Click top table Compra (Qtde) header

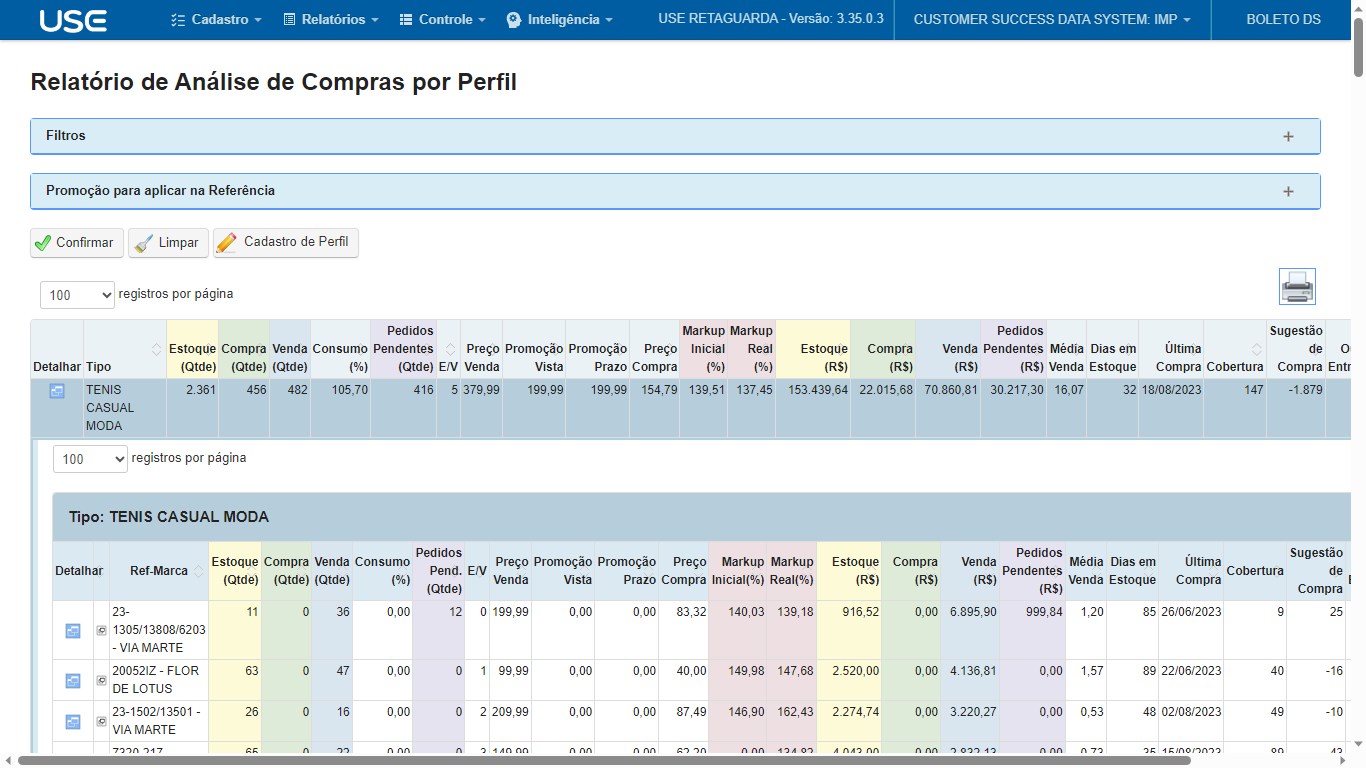(x=244, y=349)
